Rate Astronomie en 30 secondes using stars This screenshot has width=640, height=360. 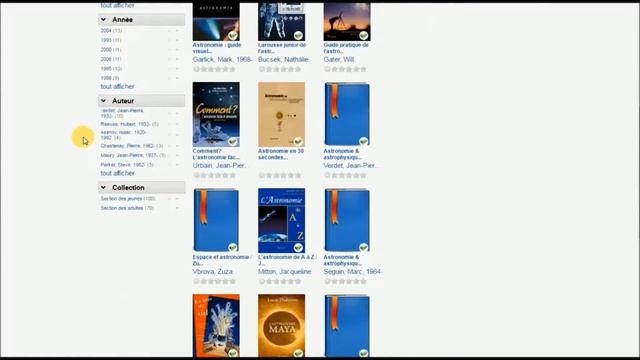pos(280,176)
